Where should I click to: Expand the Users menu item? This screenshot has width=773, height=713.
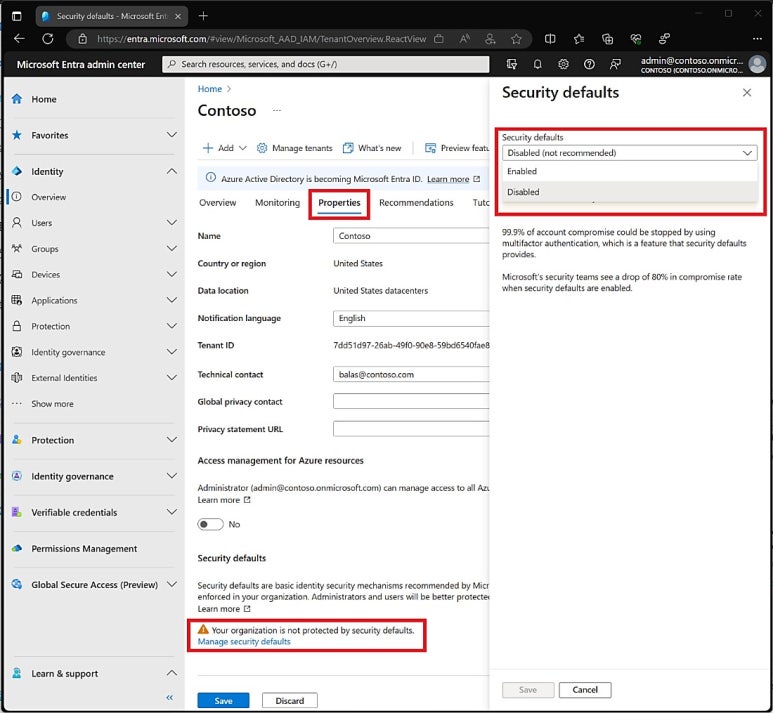pos(171,223)
